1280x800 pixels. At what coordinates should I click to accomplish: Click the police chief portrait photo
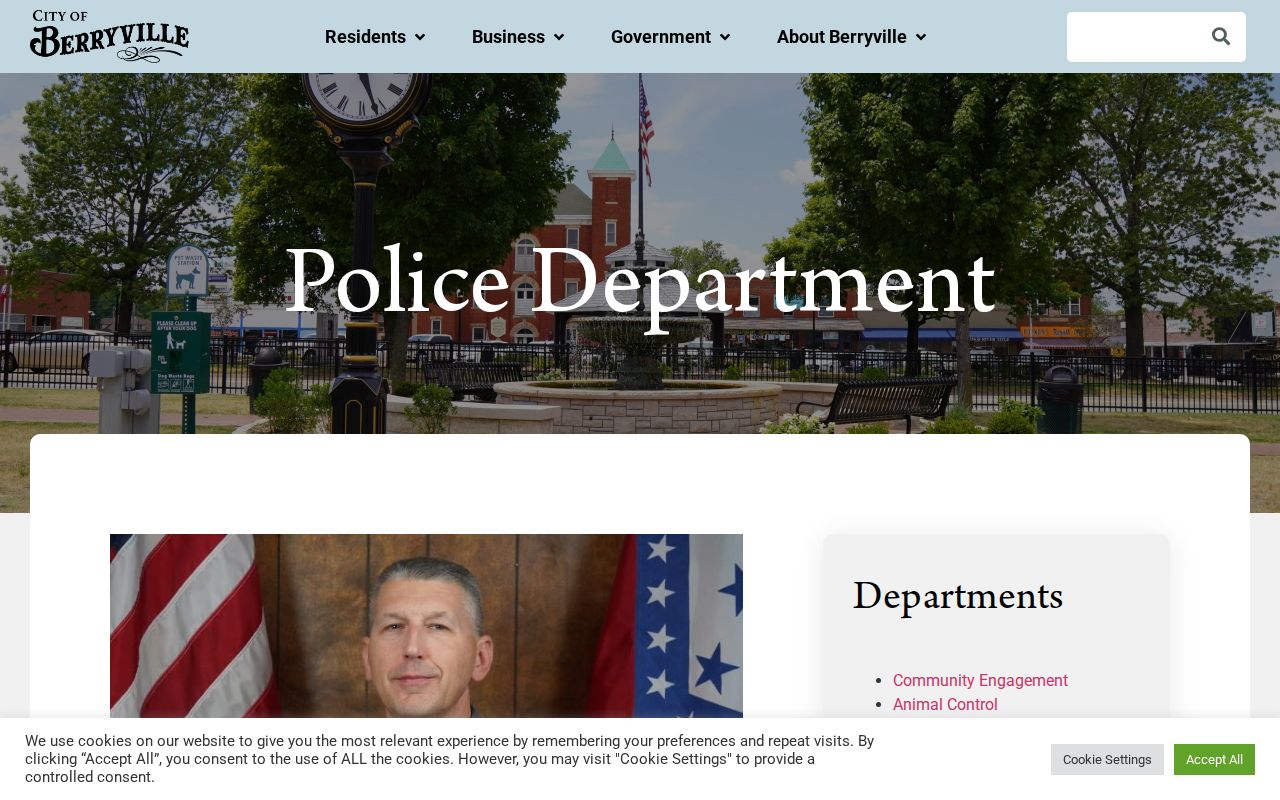tap(426, 626)
